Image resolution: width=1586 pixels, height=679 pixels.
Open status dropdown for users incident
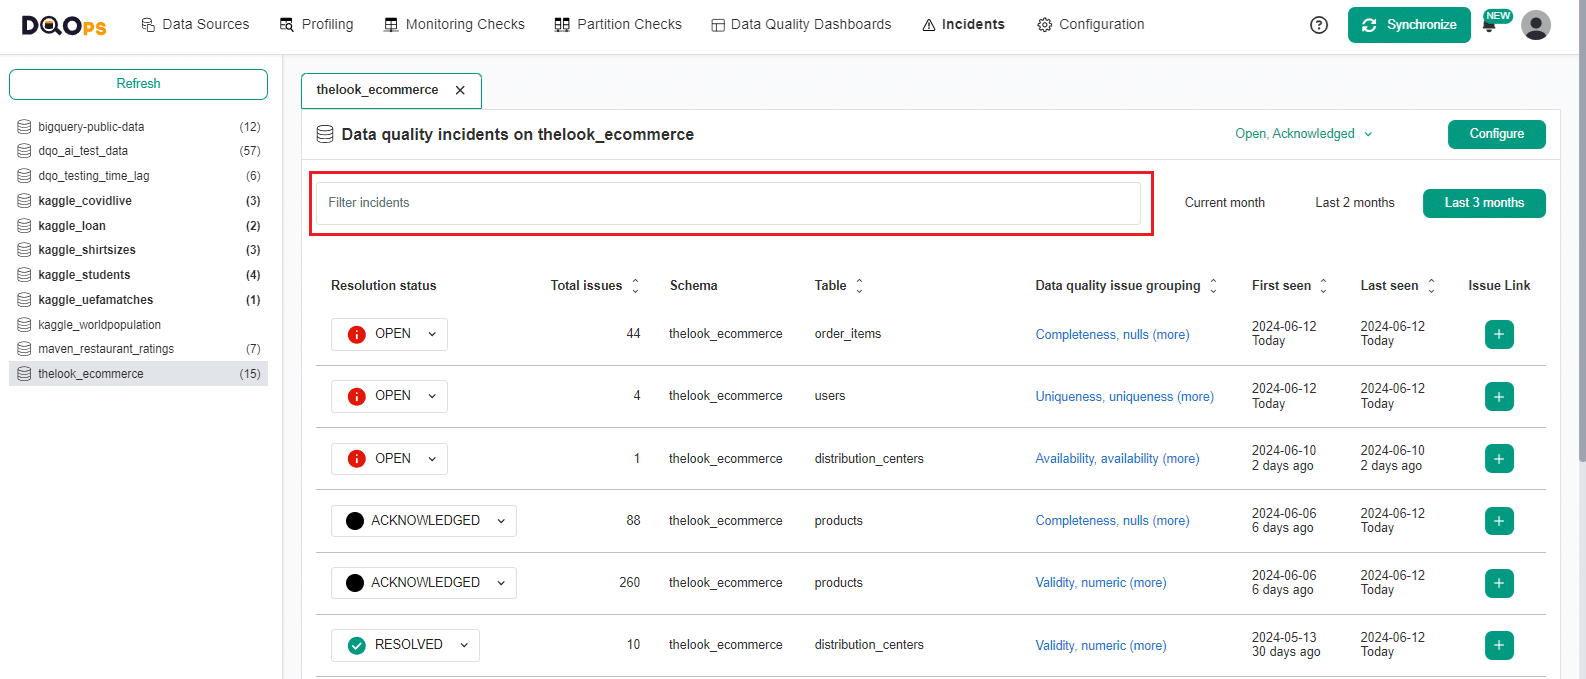[x=389, y=396]
